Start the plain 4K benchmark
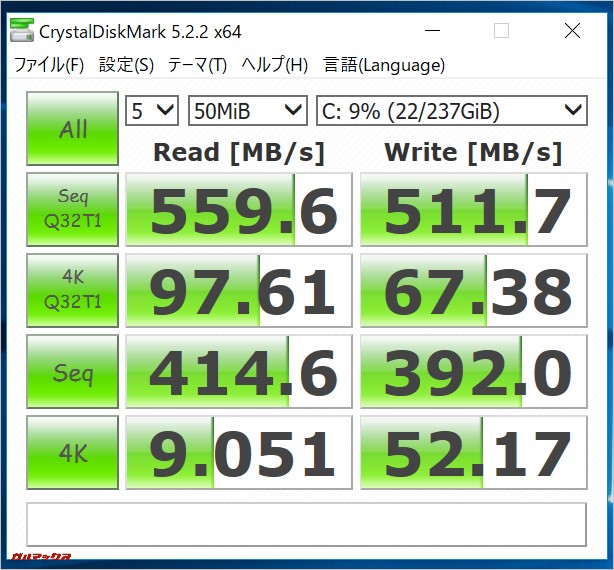 tap(72, 453)
